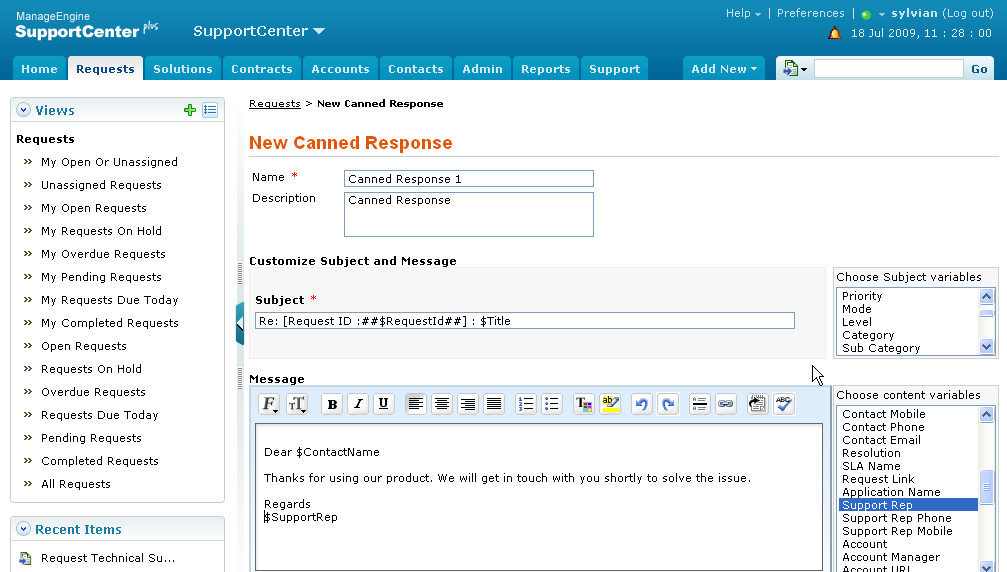The height and width of the screenshot is (572, 1007).
Task: Open the Accounts tab
Action: click(x=340, y=69)
